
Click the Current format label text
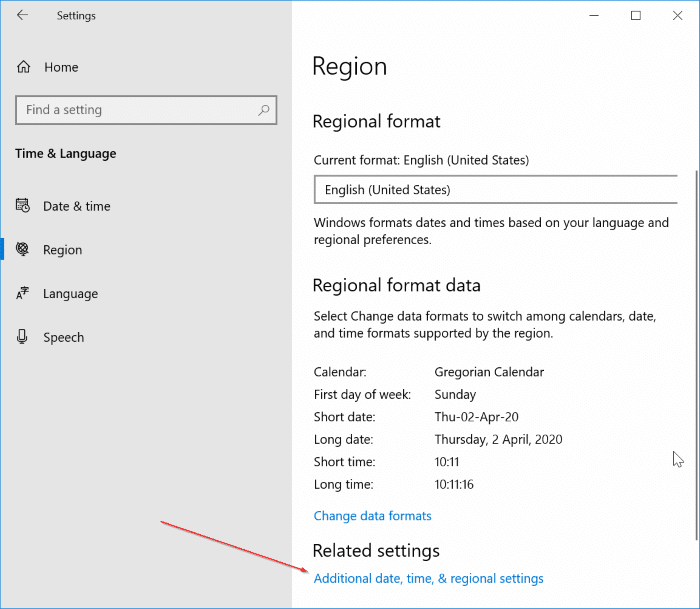[x=421, y=160]
